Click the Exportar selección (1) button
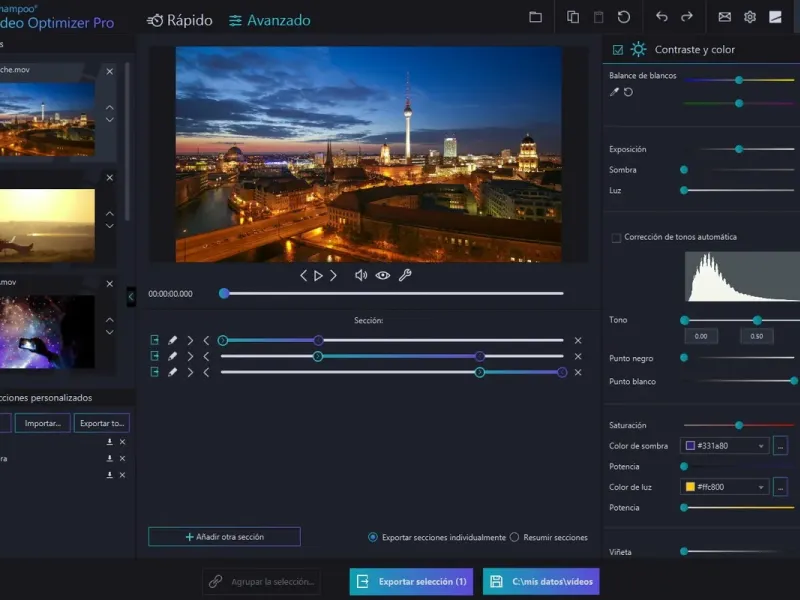Image resolution: width=800 pixels, height=600 pixels. click(412, 581)
